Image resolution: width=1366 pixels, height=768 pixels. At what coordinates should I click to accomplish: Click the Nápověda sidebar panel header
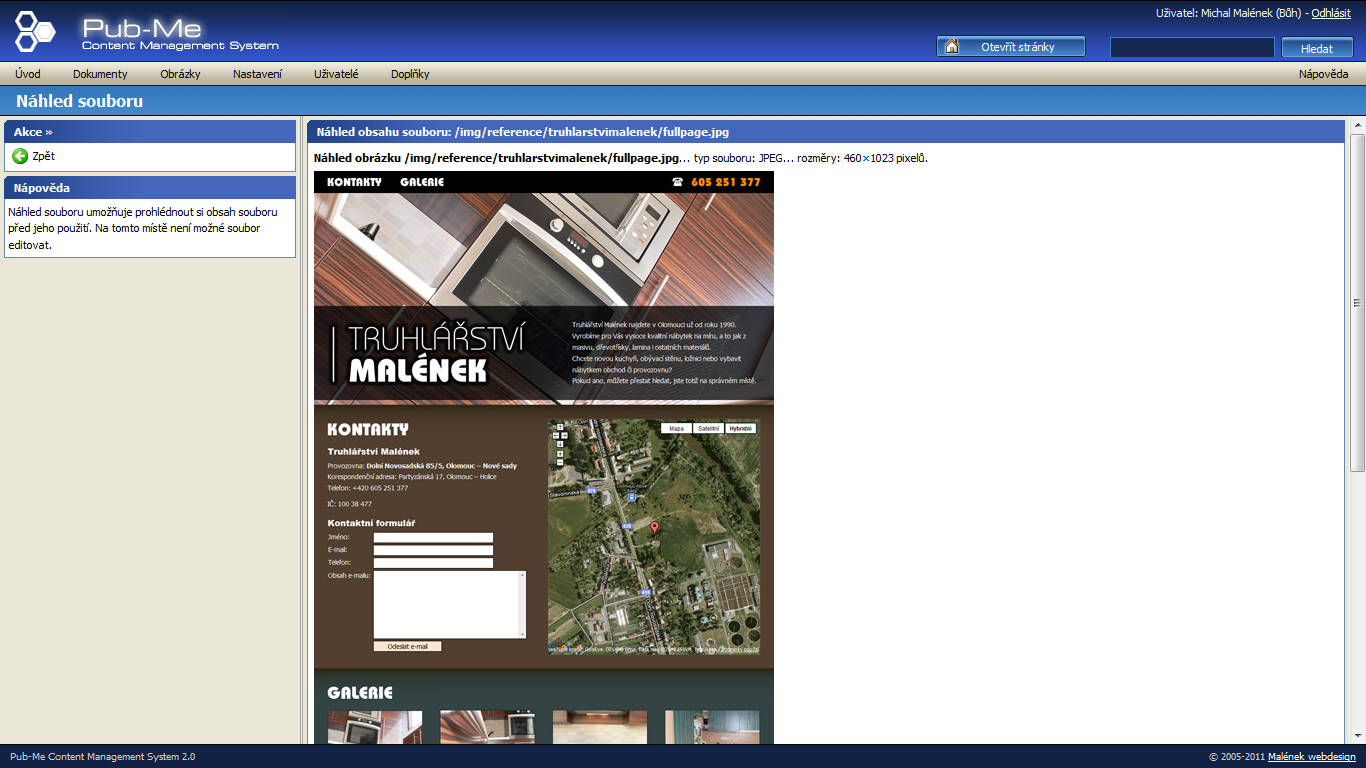(150, 187)
